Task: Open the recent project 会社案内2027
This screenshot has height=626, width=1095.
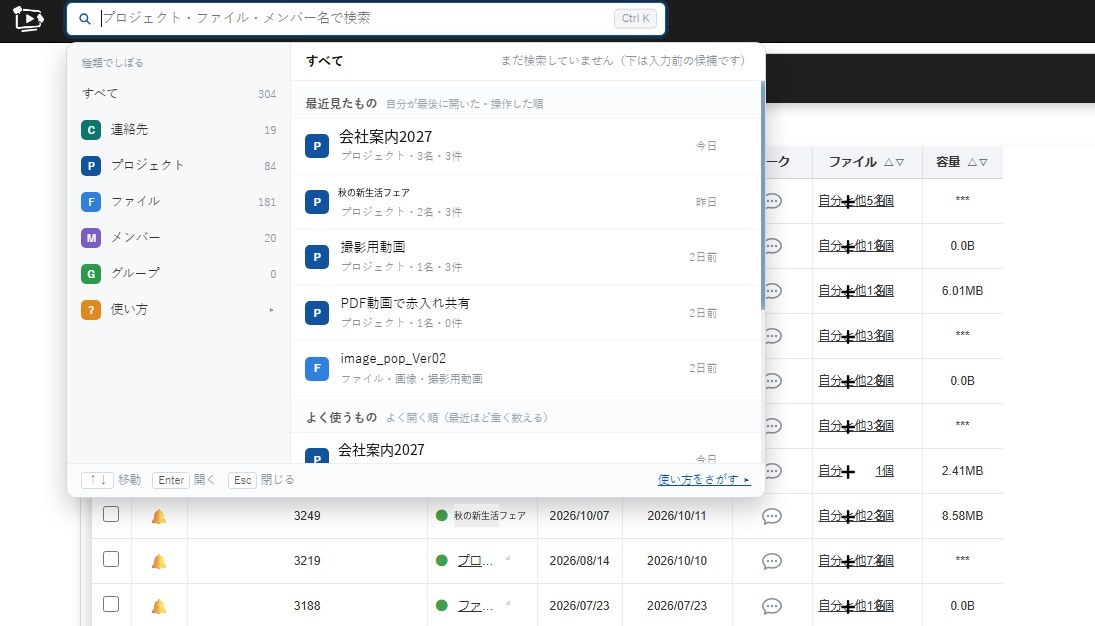Action: pos(525,146)
